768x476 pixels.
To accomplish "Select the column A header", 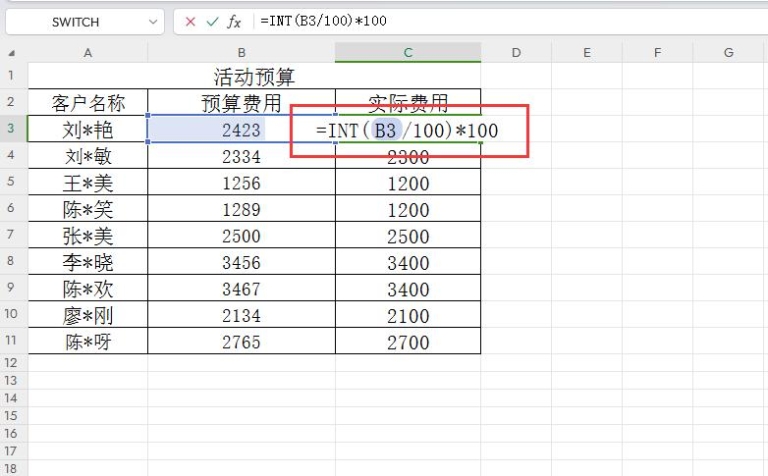I will pyautogui.click(x=88, y=52).
